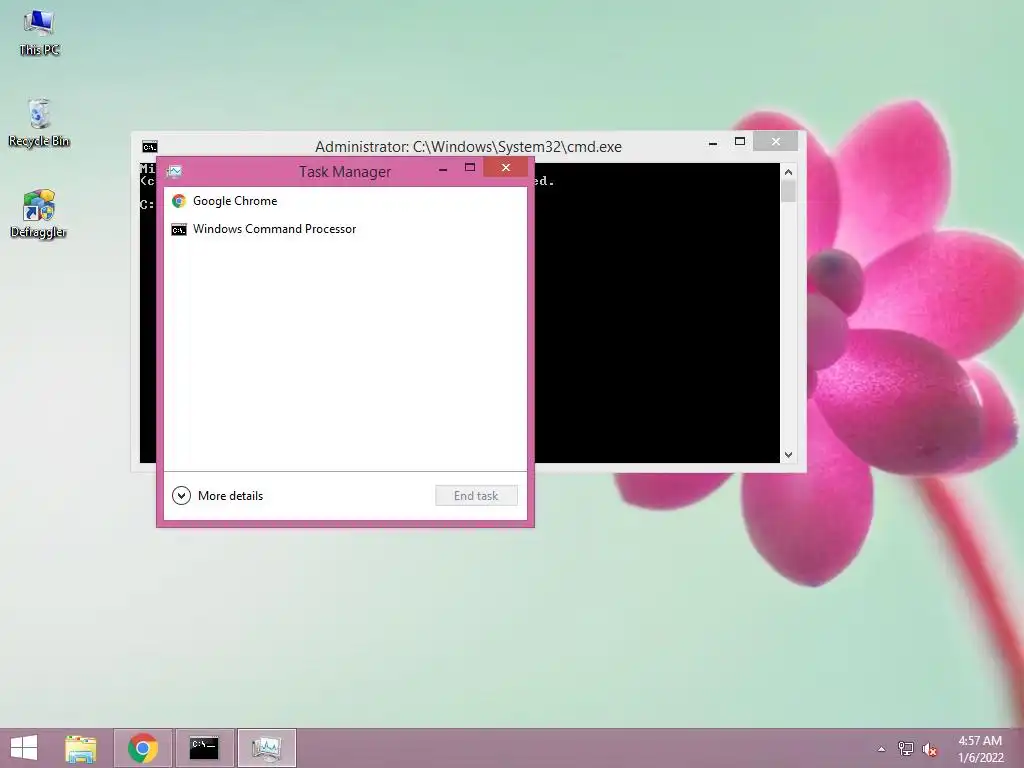Open the network icon in system tray
This screenshot has width=1024, height=768.
click(x=906, y=748)
